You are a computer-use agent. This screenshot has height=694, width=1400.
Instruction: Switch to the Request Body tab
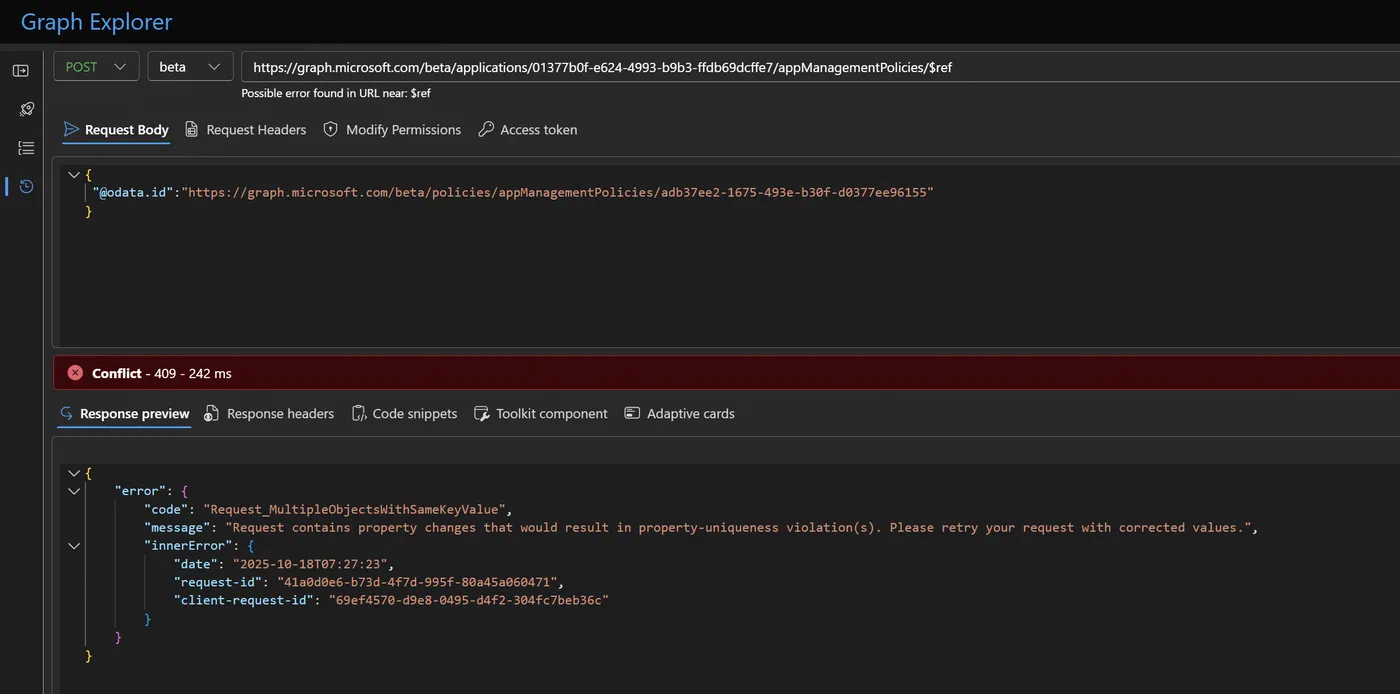116,130
